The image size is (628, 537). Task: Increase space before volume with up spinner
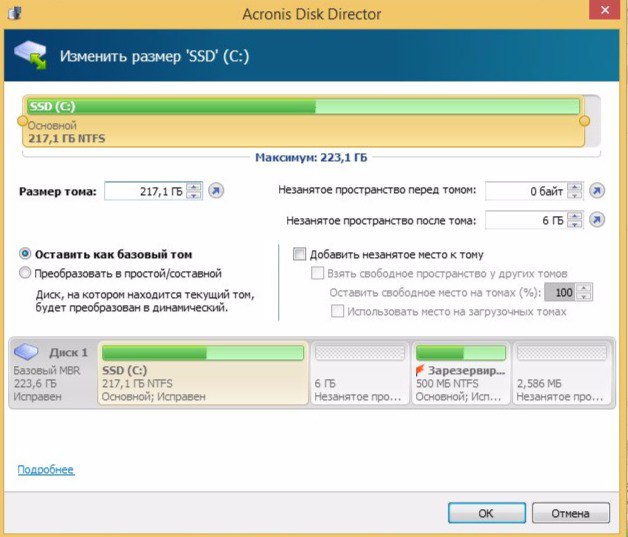[x=575, y=187]
